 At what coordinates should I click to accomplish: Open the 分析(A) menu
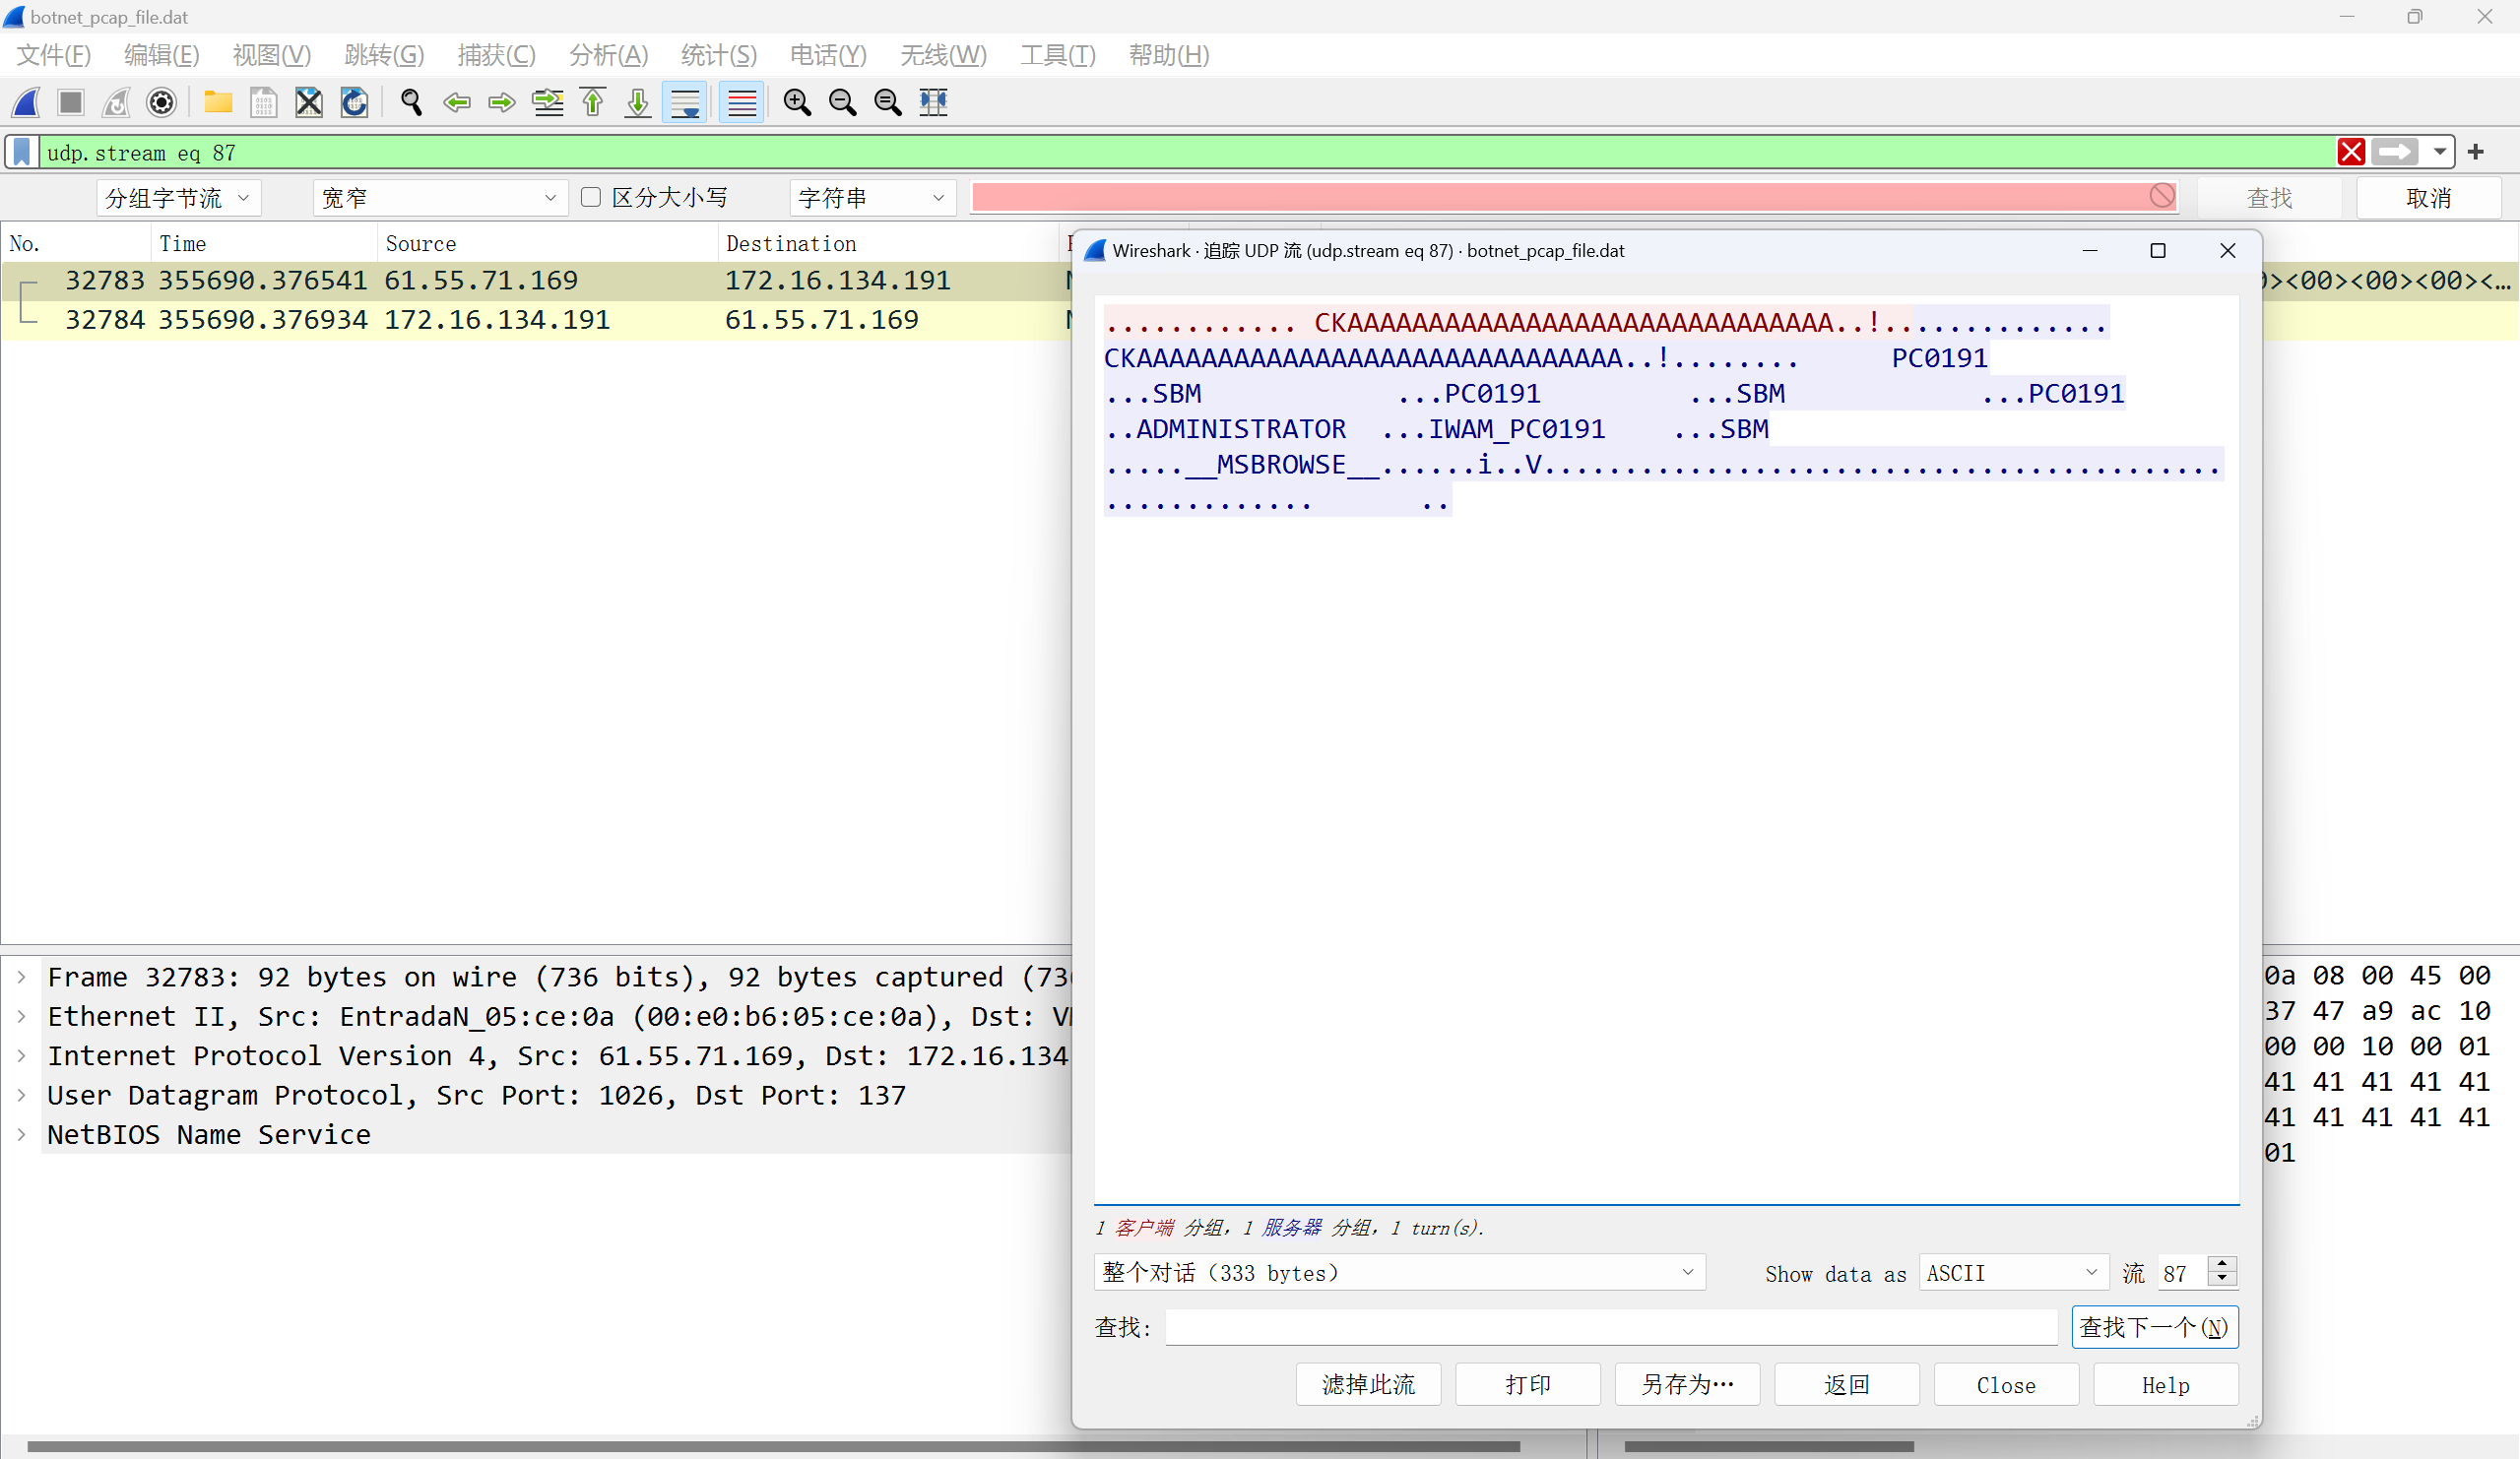coord(609,55)
